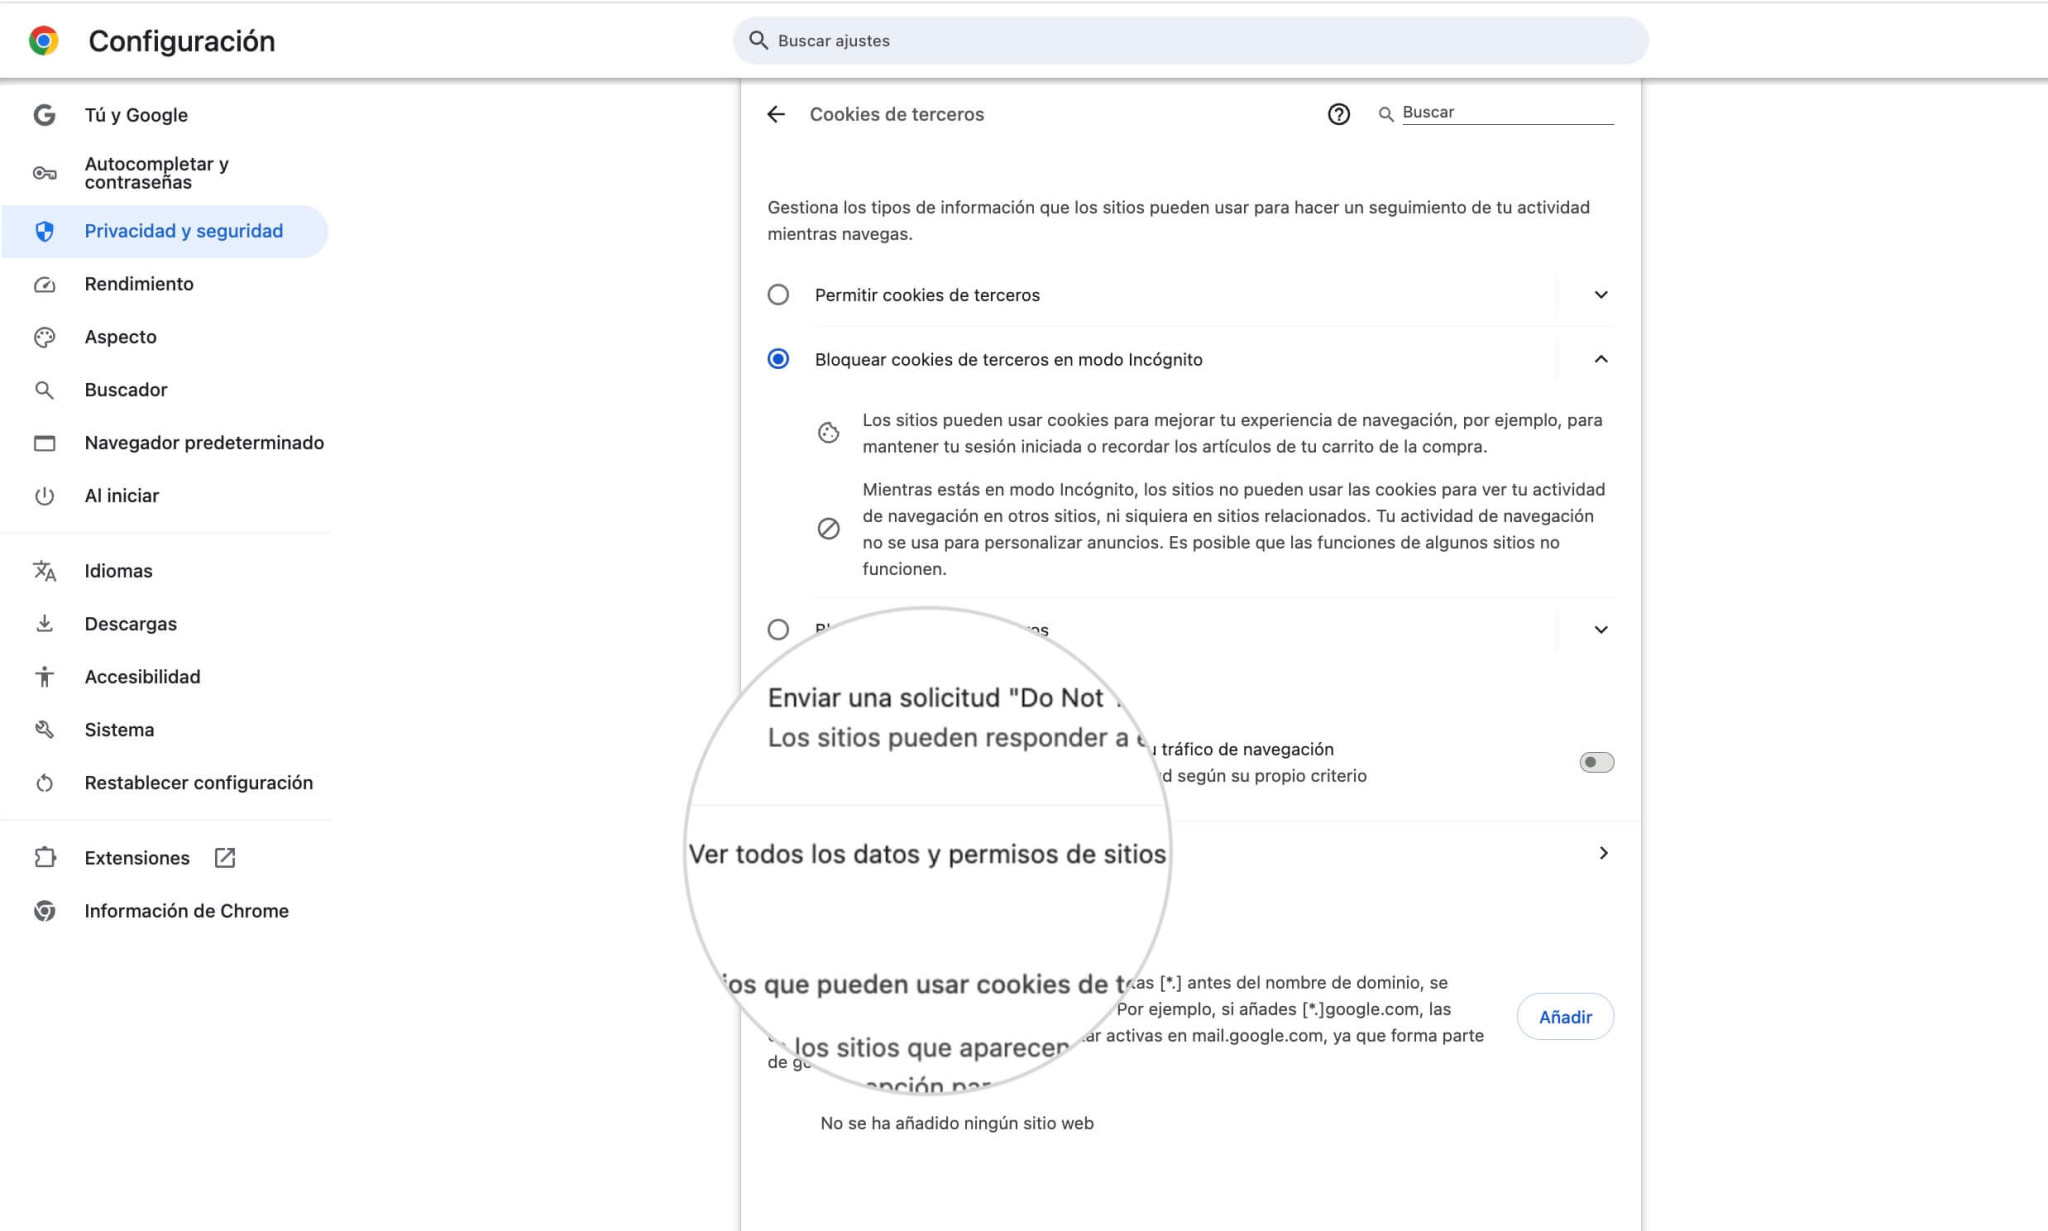Click the key icon for Autocompletar y contraseñas
The width and height of the screenshot is (2048, 1231).
tap(44, 173)
